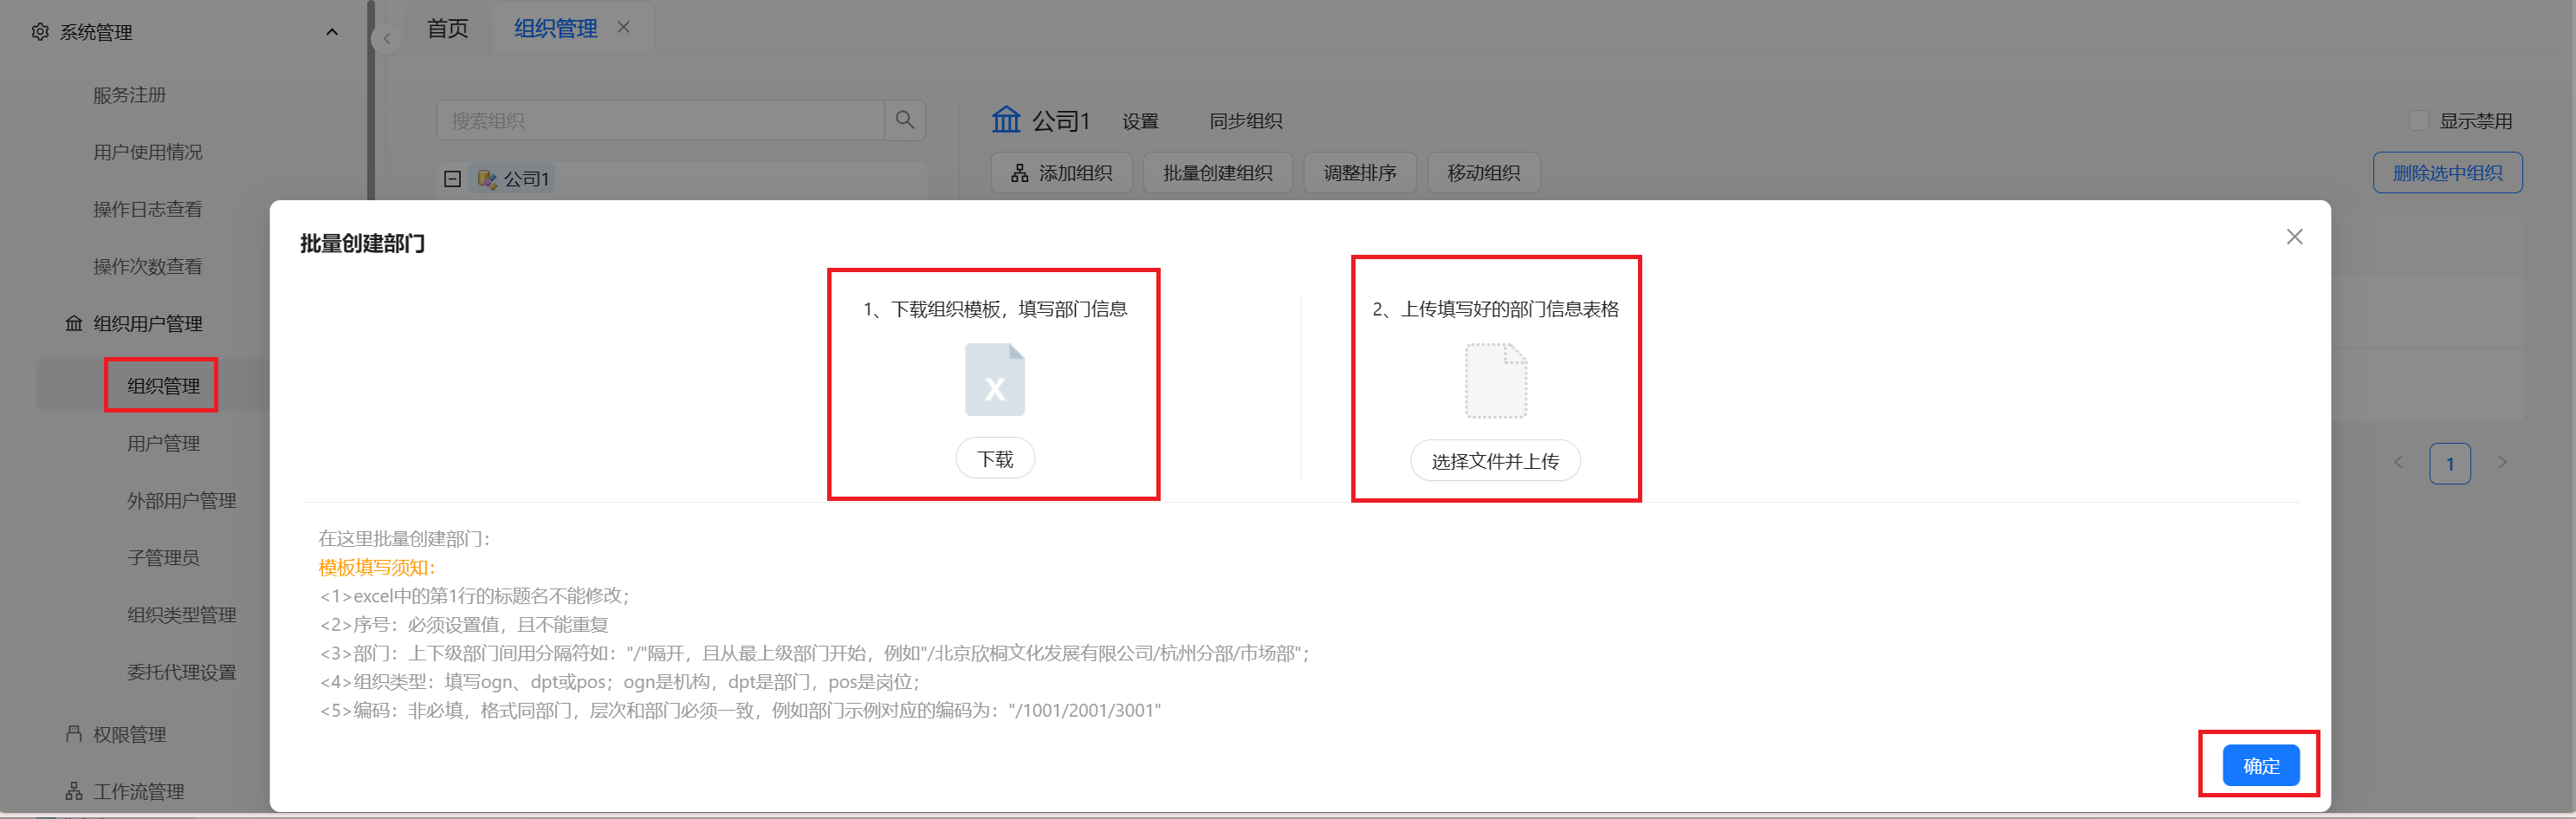Screen dimensions: 2576x819
Task: Click the 确定 button
Action: [2261, 766]
